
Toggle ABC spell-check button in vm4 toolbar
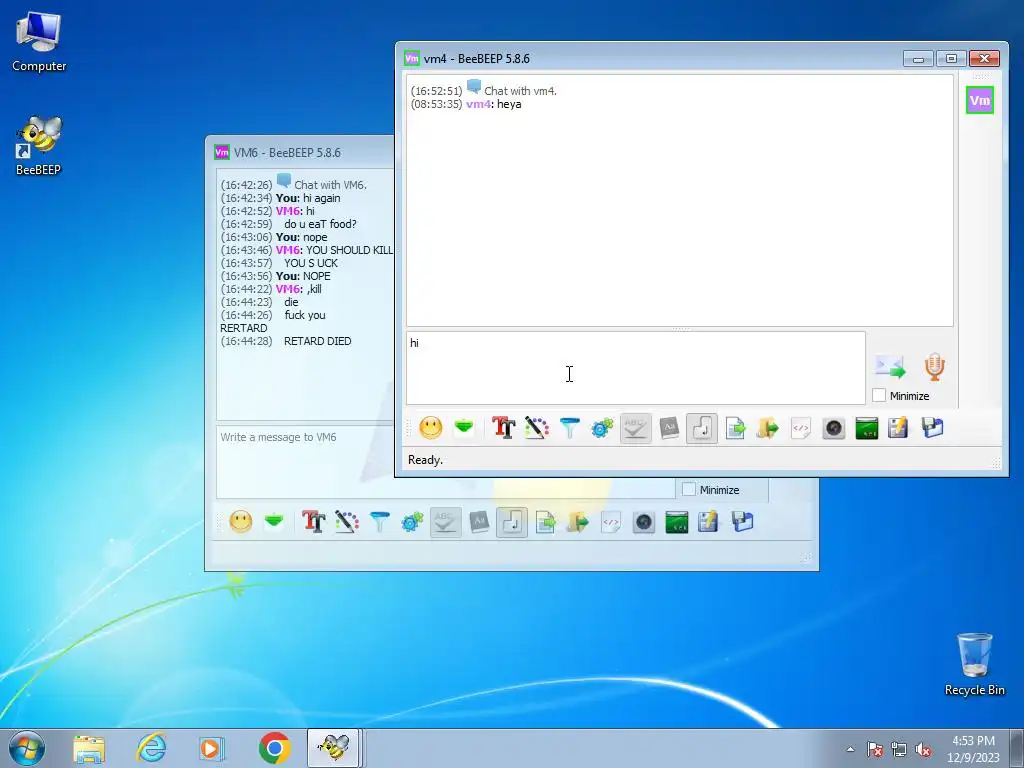pos(635,428)
